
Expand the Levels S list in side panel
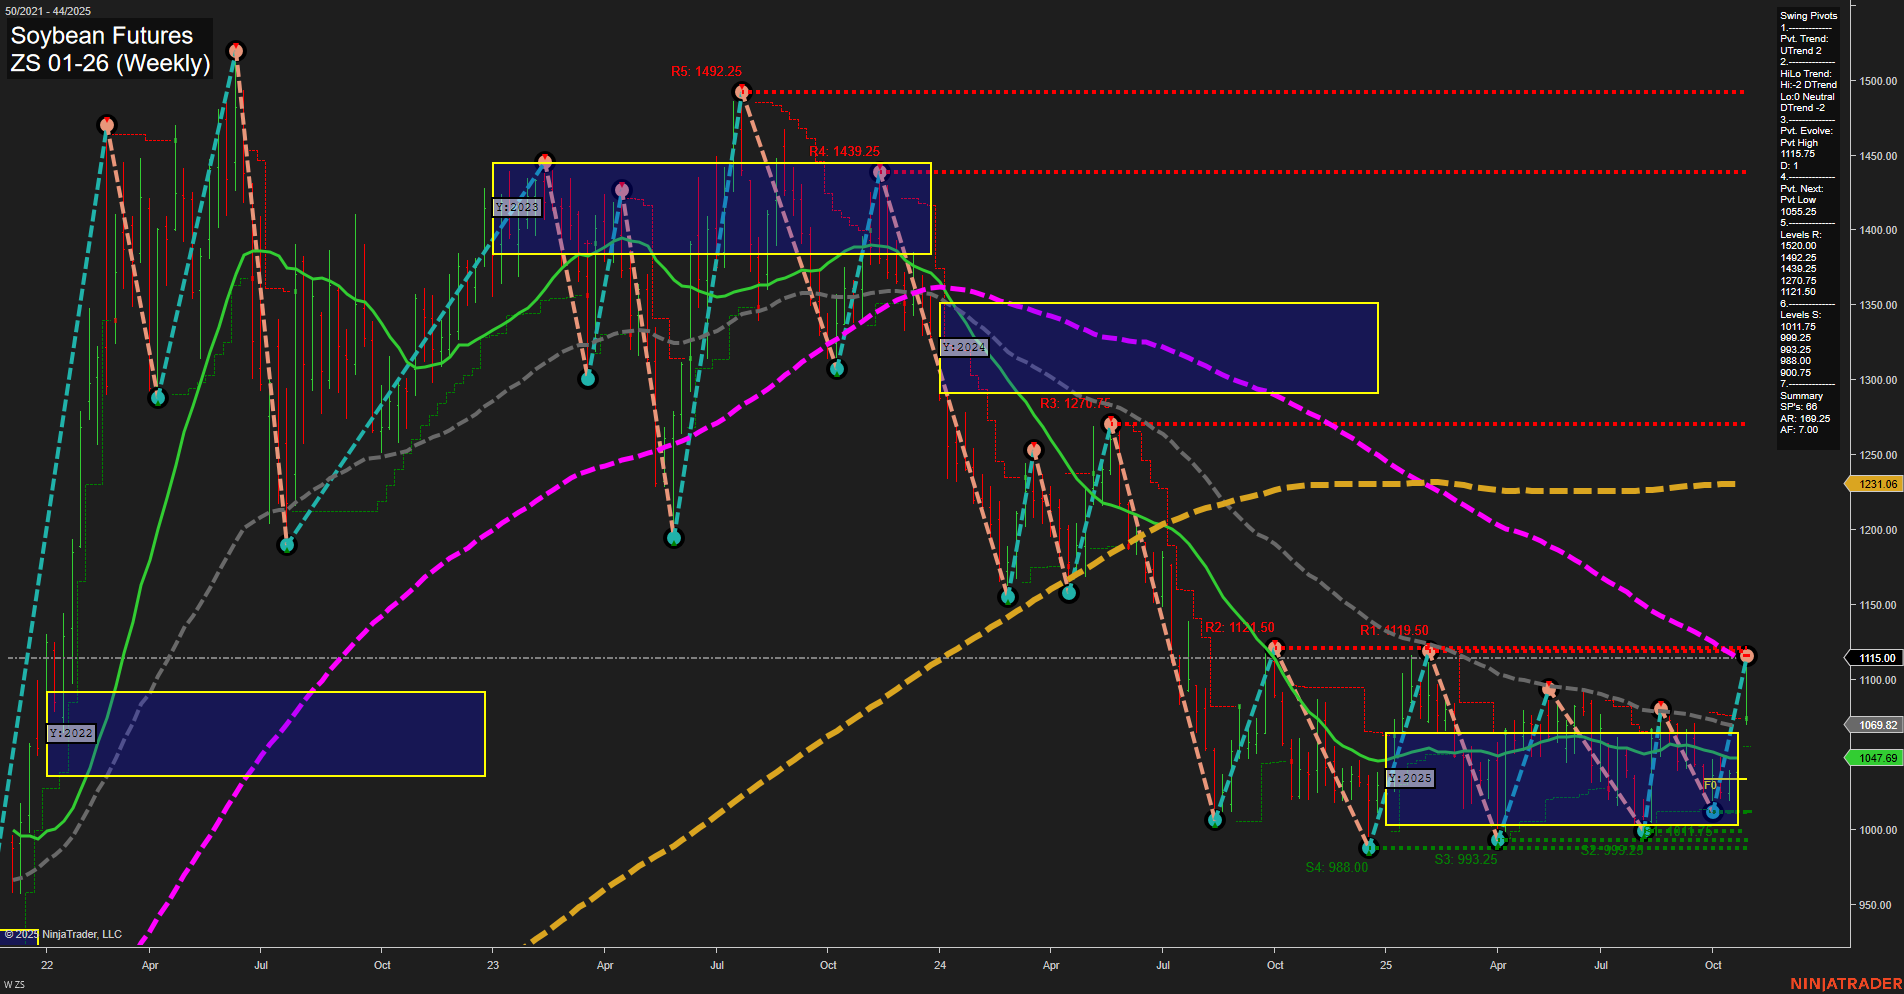pyautogui.click(x=1795, y=314)
